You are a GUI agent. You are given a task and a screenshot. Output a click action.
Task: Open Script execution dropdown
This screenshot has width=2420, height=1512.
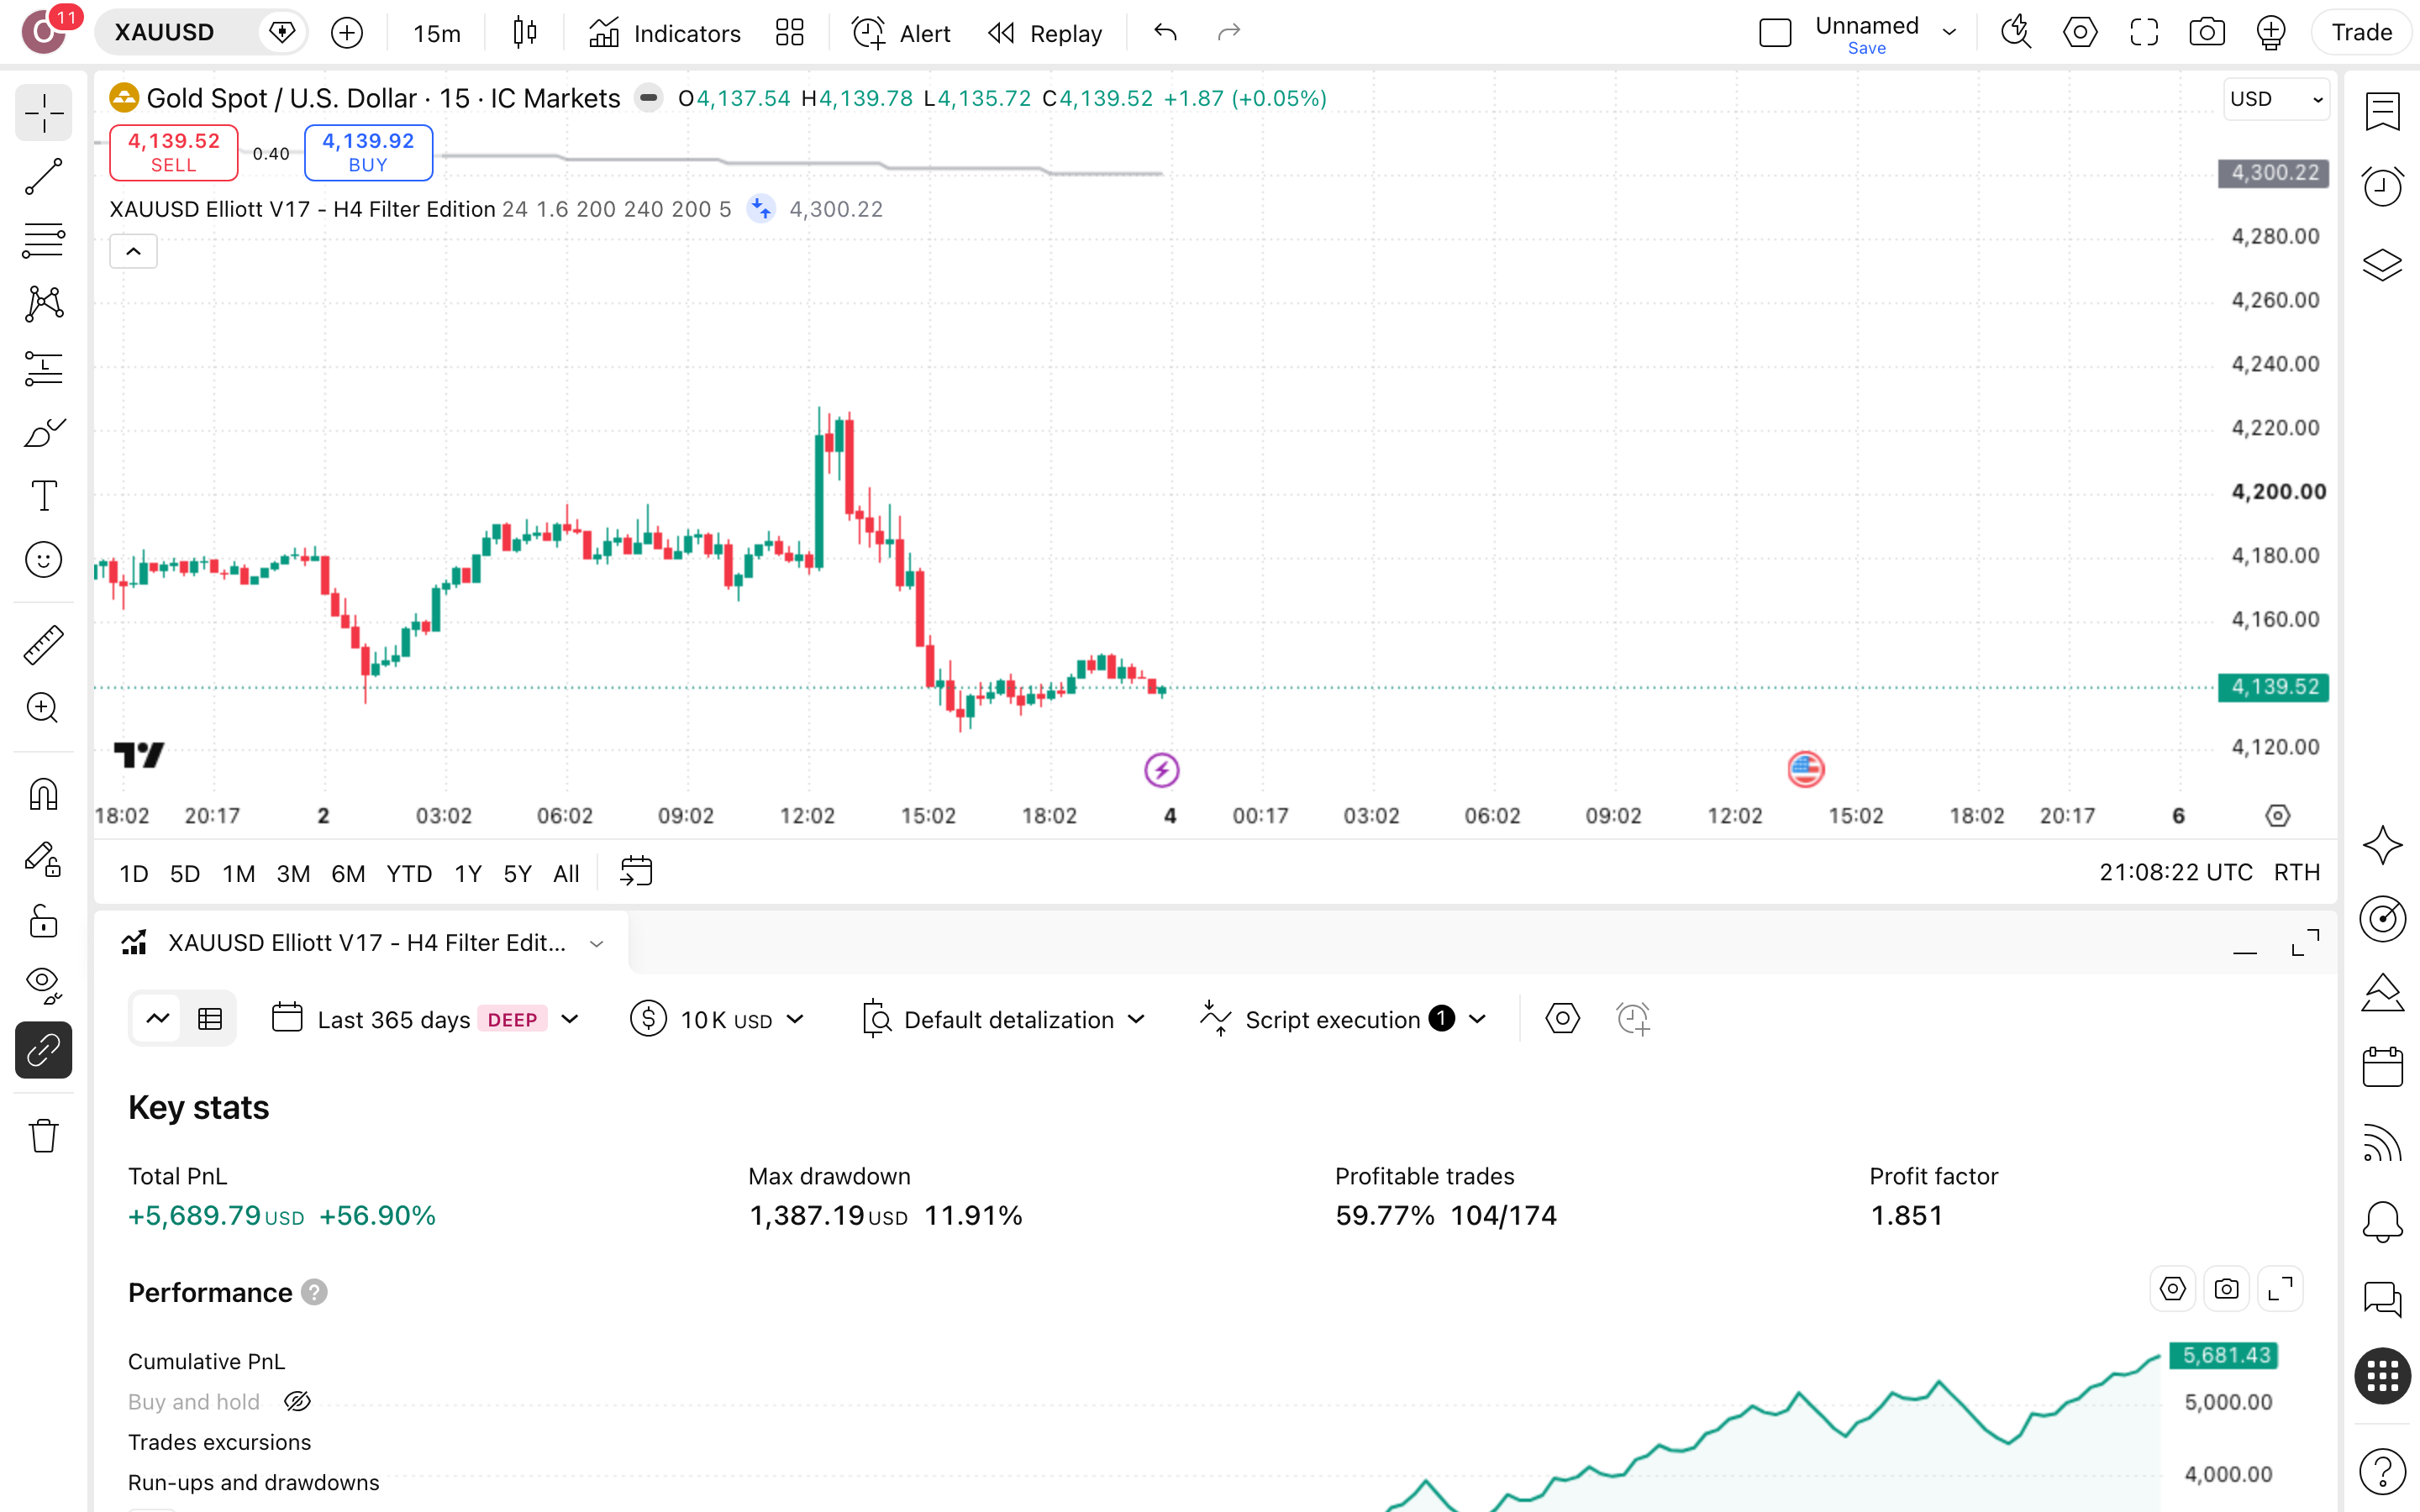1343,1020
